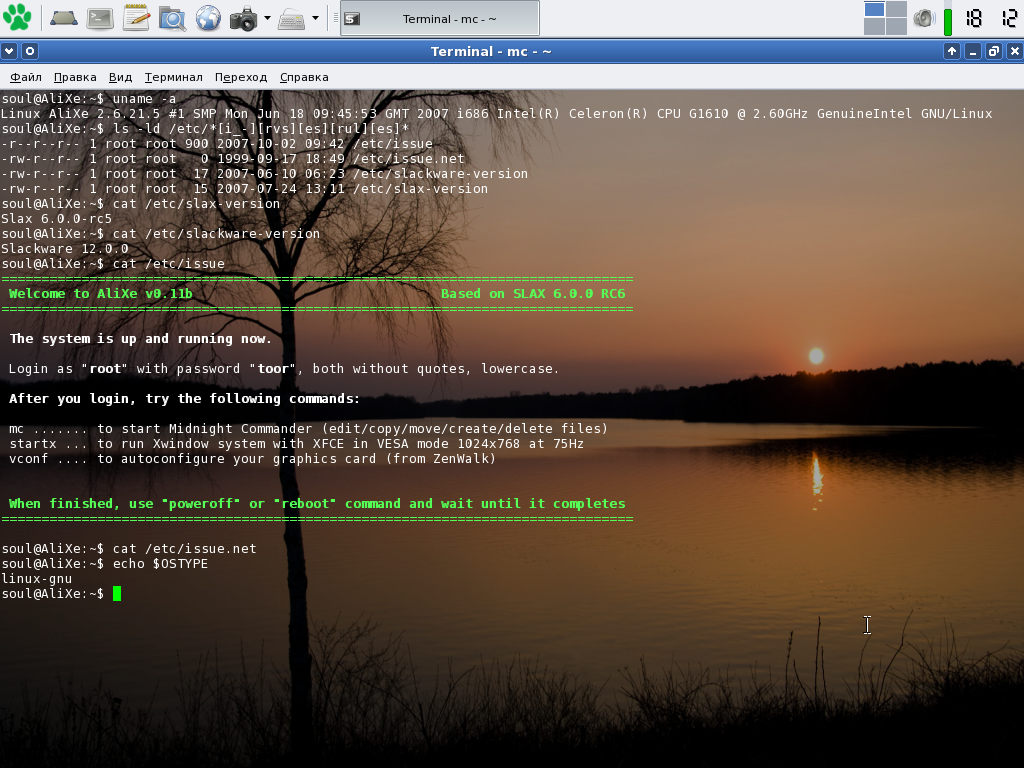Viewport: 1024px width, 768px height.
Task: Launch the terminal emulator from panel
Action: (100, 18)
